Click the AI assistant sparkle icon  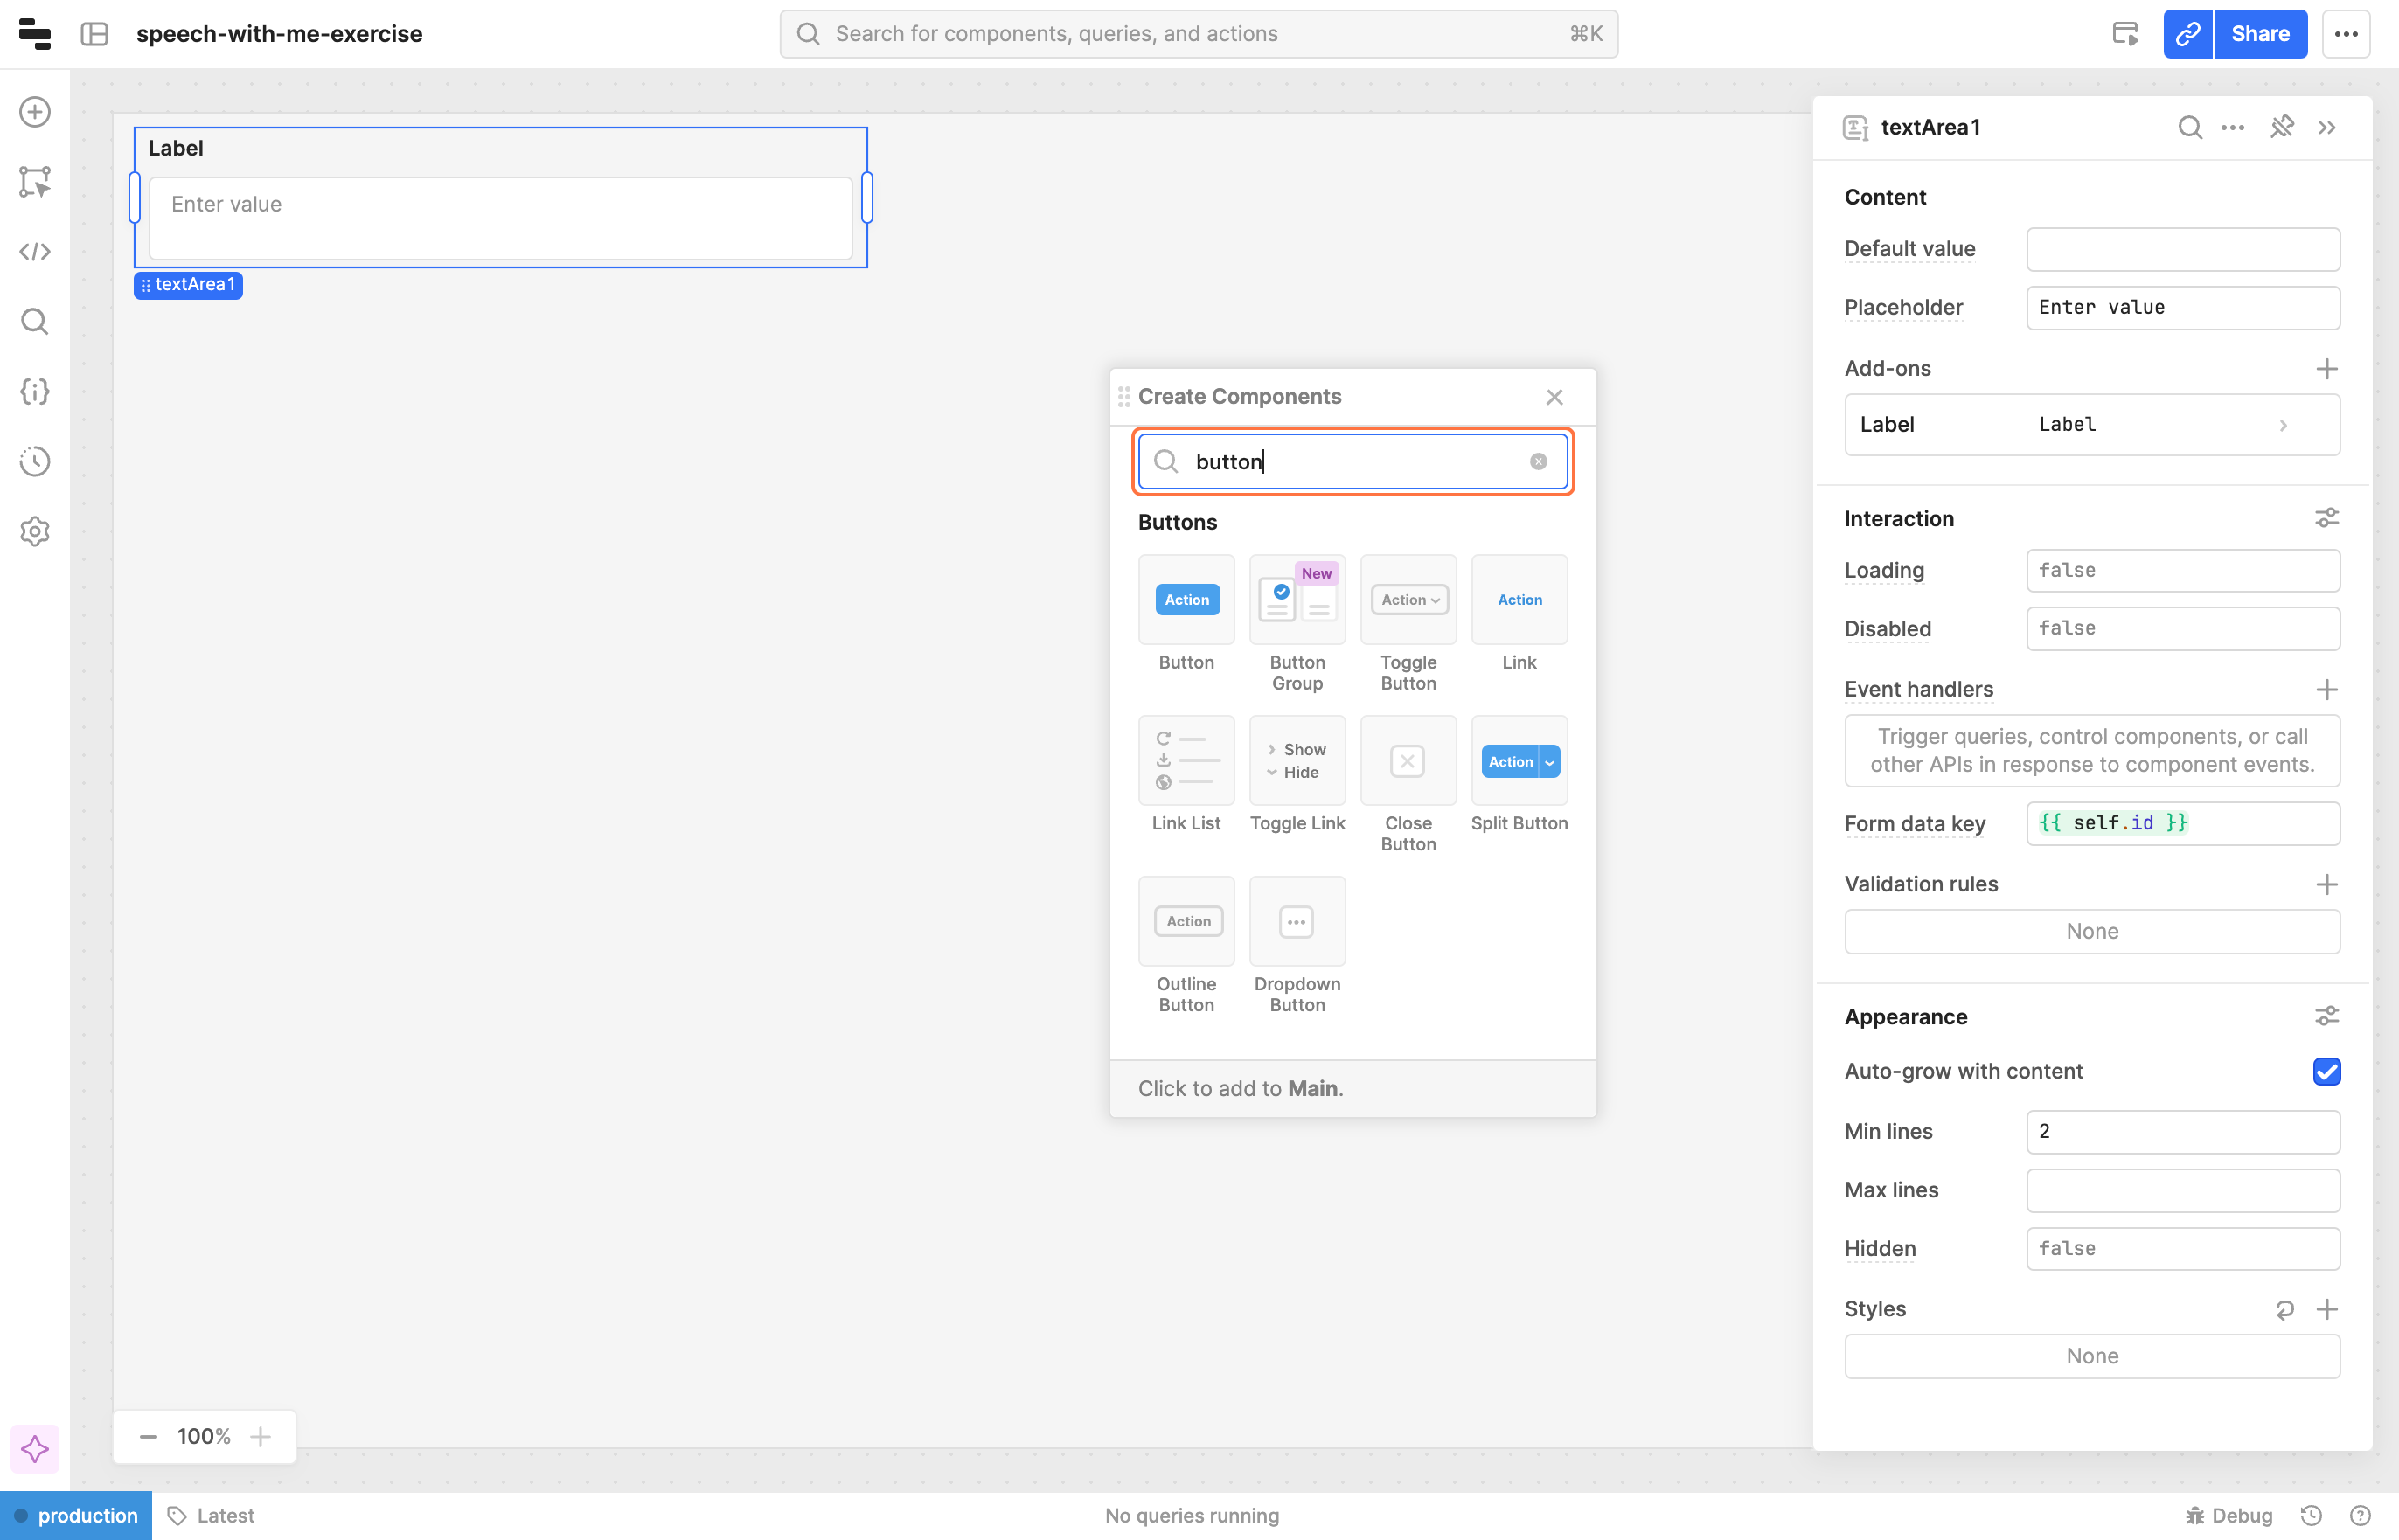[35, 1449]
